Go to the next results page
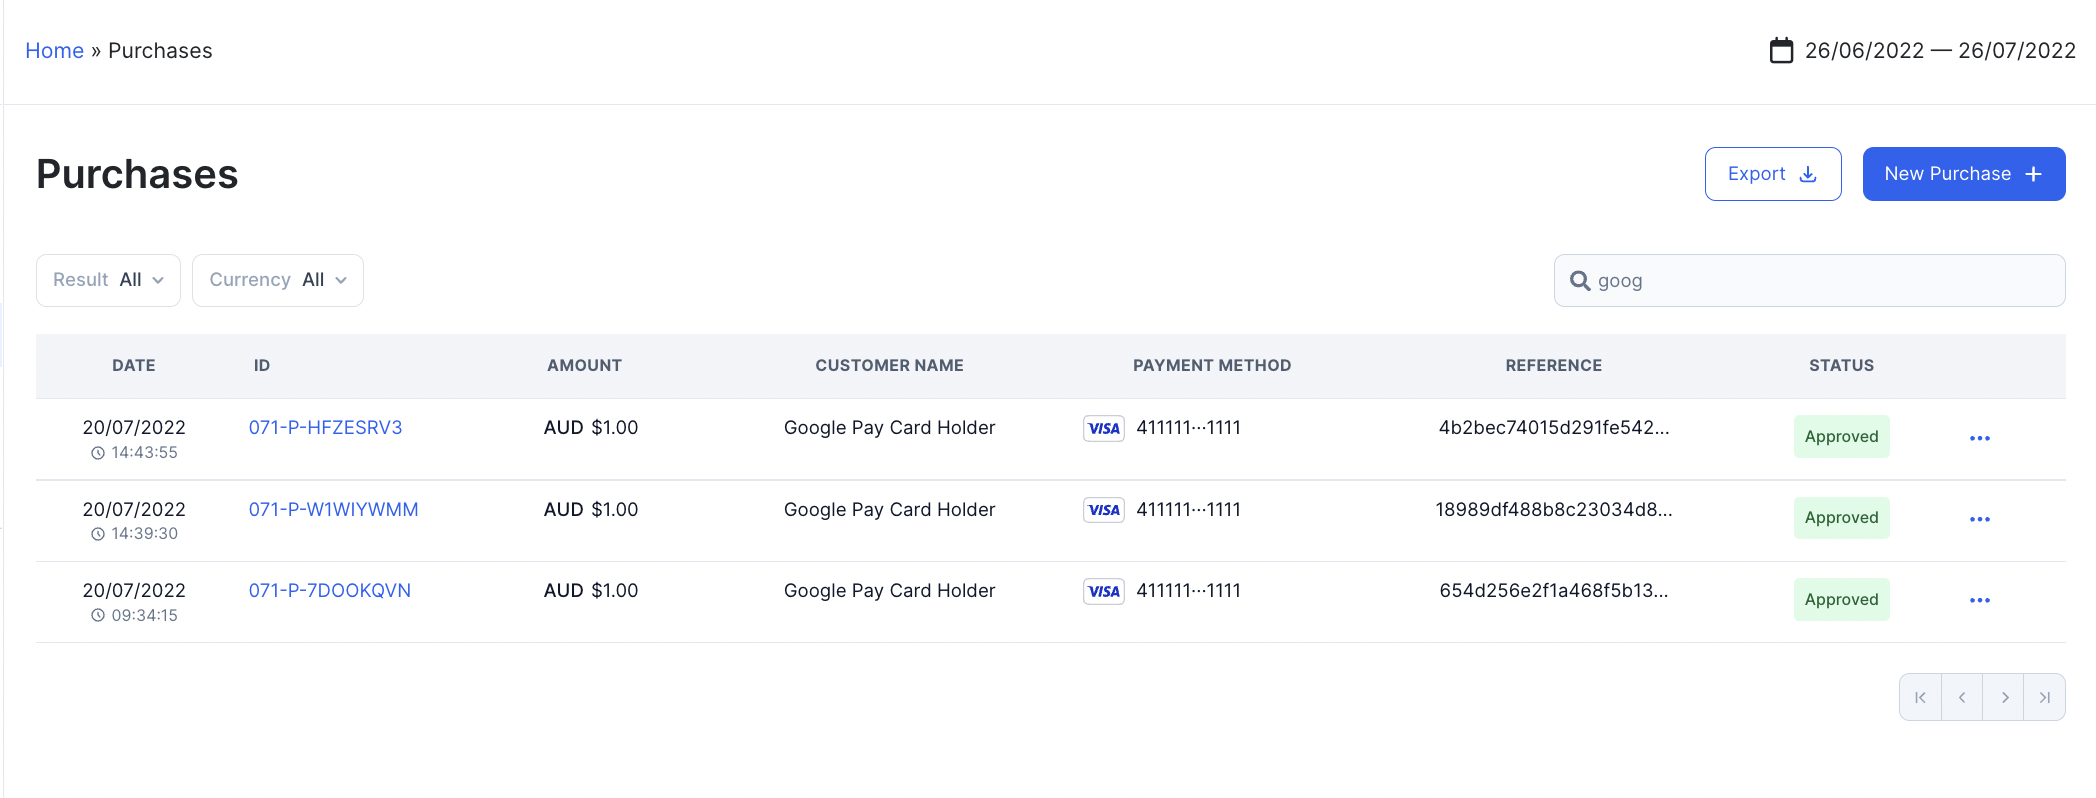 [x=2004, y=698]
